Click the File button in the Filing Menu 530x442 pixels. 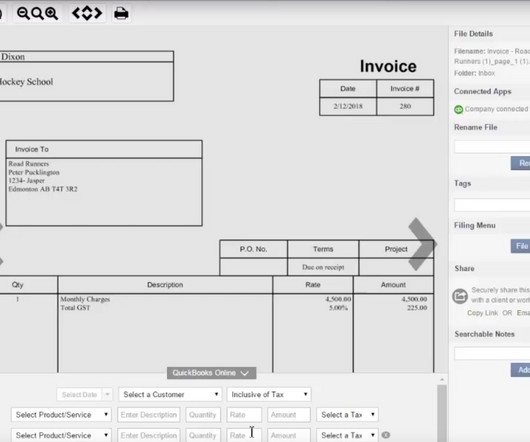pos(521,246)
